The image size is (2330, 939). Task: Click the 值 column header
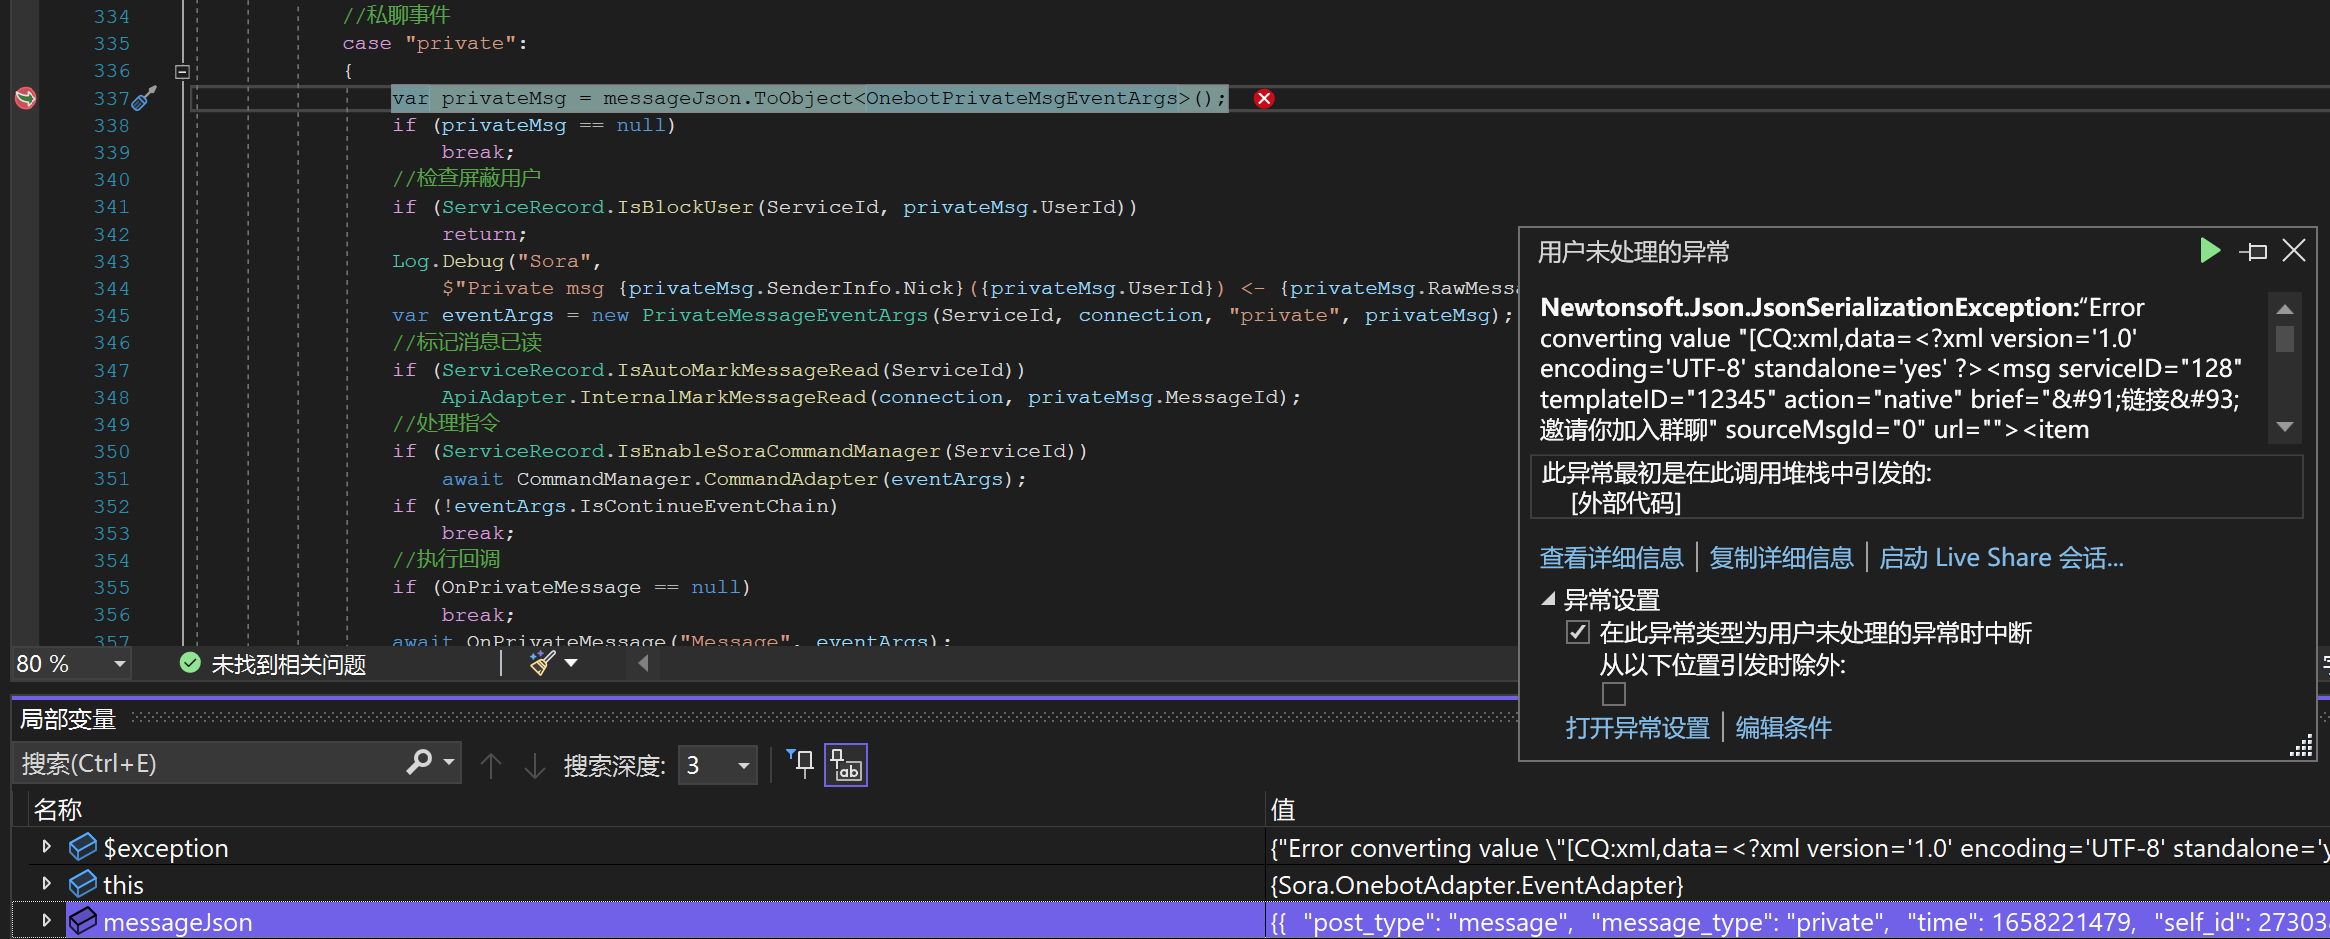point(1283,809)
